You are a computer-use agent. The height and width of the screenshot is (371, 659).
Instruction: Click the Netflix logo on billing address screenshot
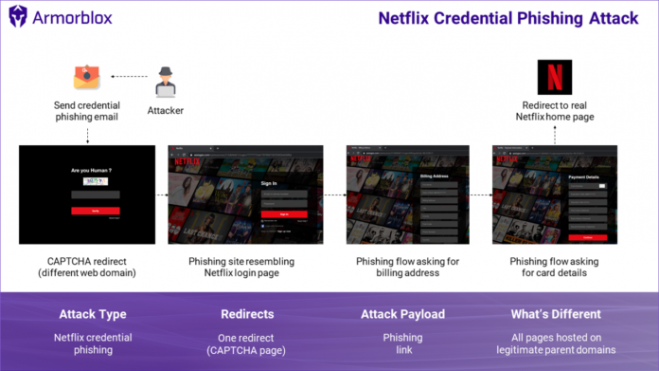coord(361,159)
